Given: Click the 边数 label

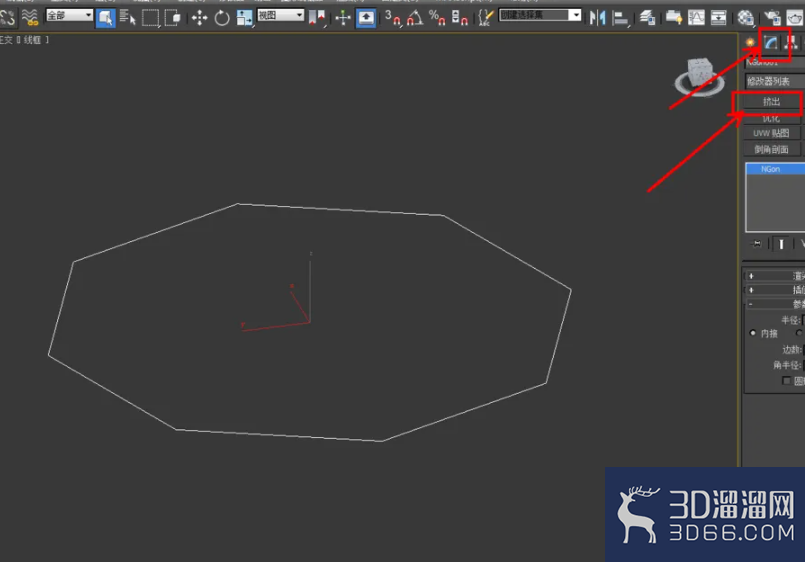Looking at the screenshot, I should pos(791,350).
